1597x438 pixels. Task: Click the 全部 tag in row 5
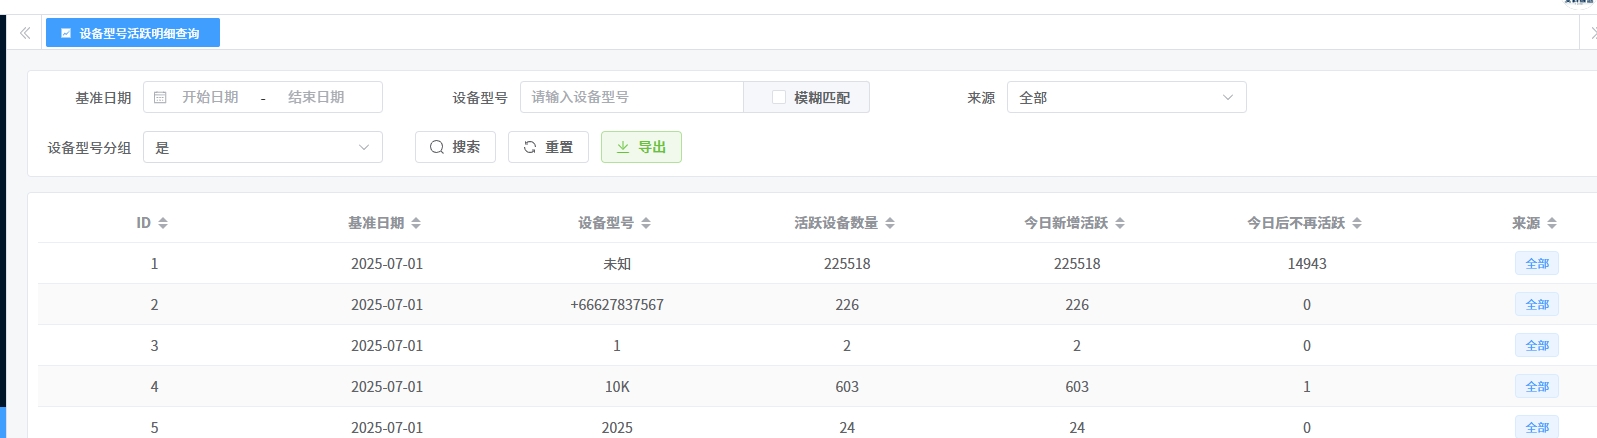click(x=1537, y=427)
